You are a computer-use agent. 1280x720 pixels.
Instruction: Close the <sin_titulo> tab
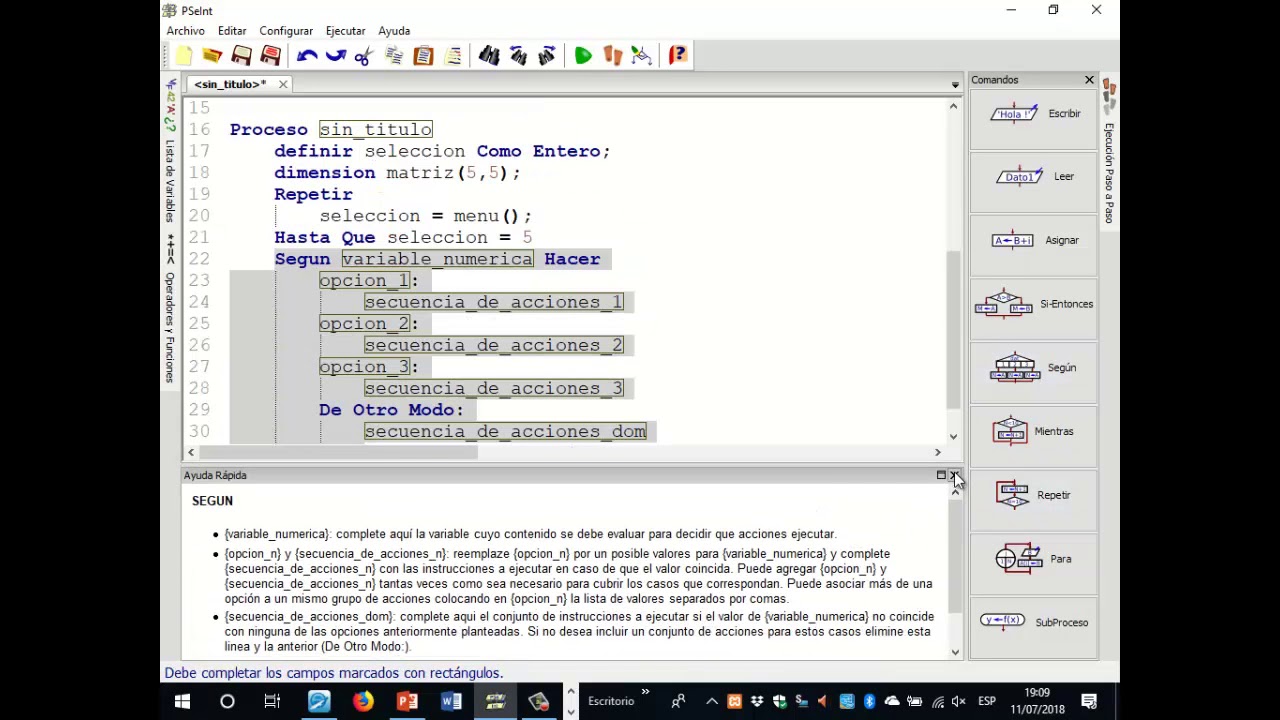point(283,84)
